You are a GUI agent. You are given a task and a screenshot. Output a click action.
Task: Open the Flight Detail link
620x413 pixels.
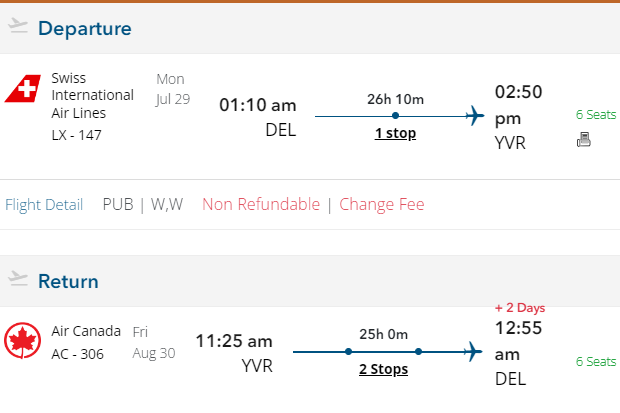click(44, 205)
